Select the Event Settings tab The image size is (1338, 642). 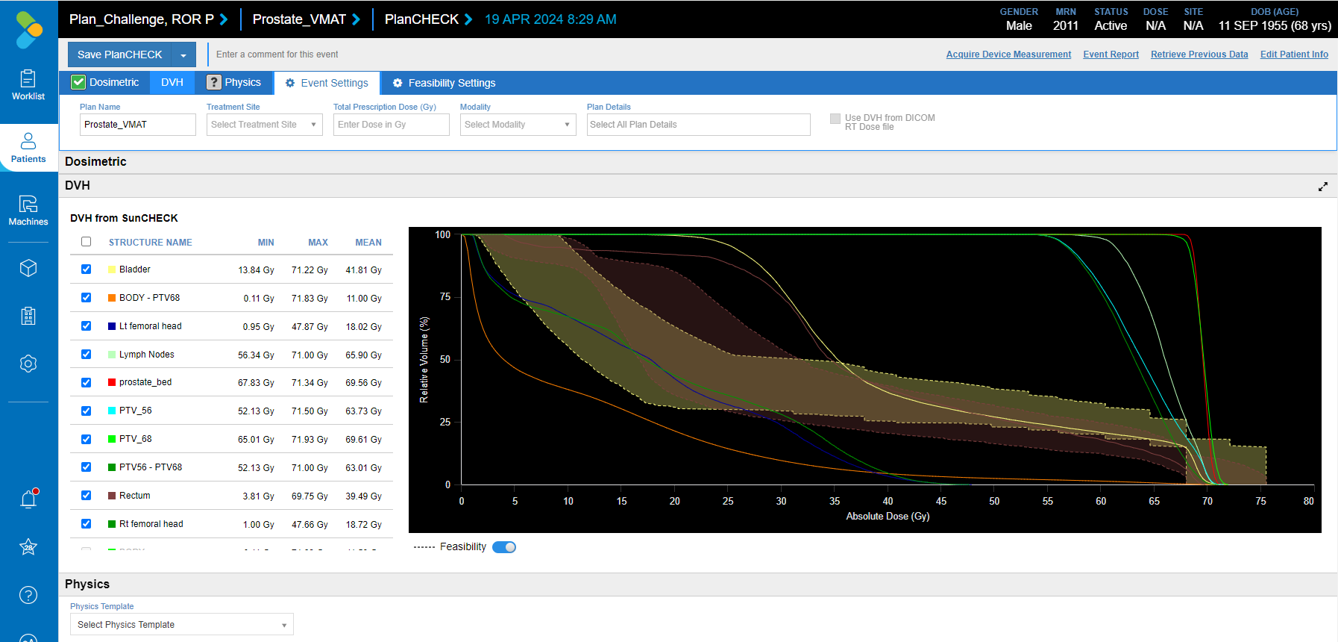[x=327, y=83]
